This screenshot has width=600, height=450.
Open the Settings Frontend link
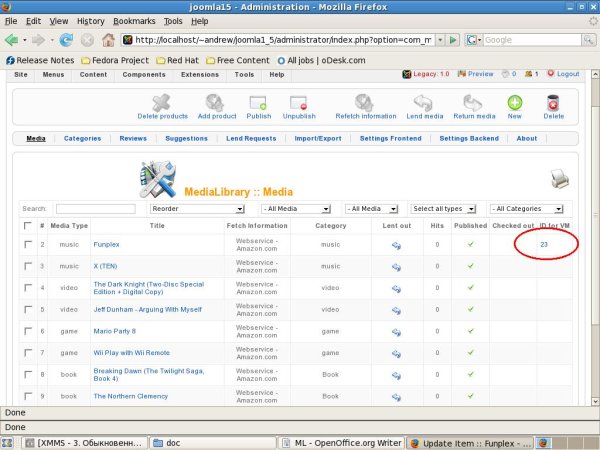click(390, 139)
